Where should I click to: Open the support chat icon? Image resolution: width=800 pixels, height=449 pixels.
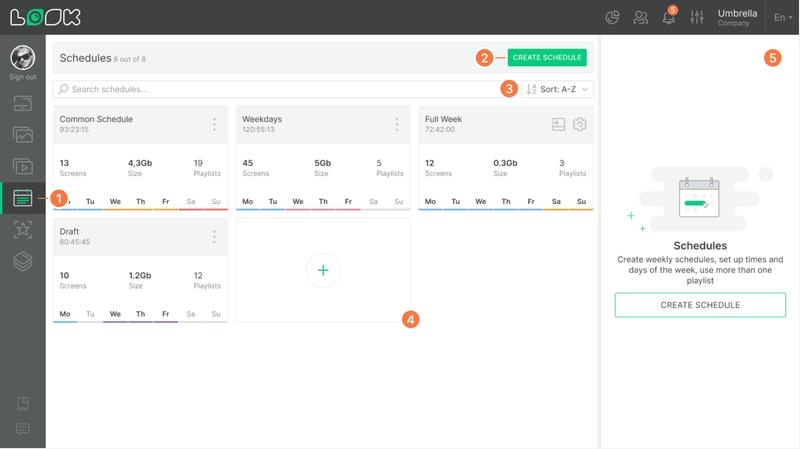22,429
